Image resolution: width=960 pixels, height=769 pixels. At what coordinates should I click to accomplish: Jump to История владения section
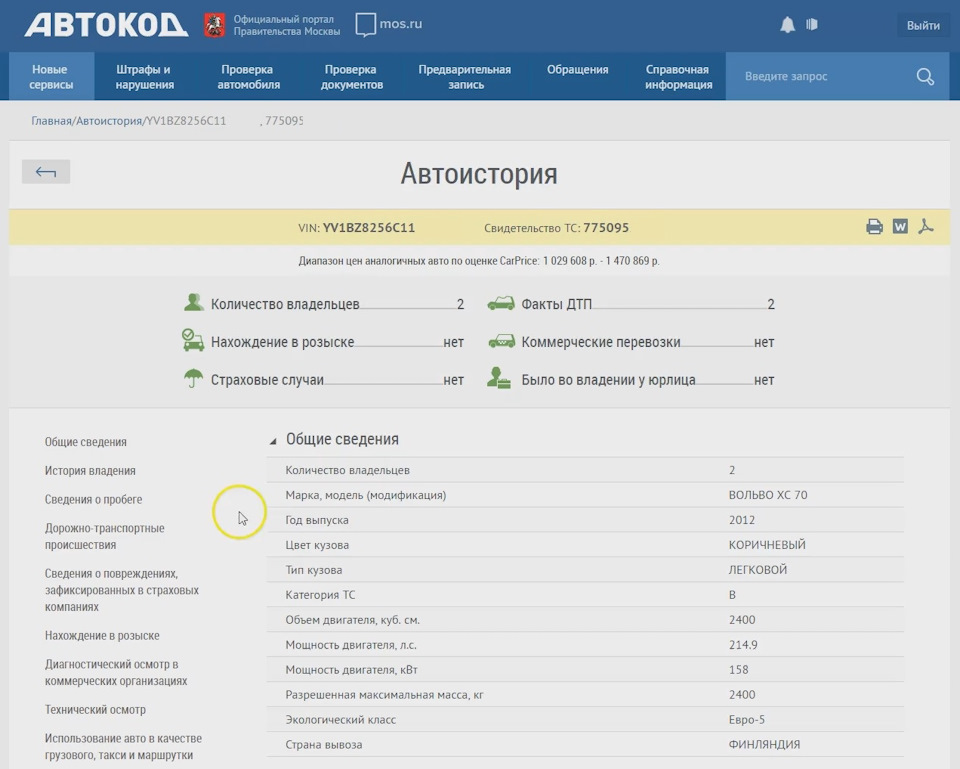(x=90, y=471)
